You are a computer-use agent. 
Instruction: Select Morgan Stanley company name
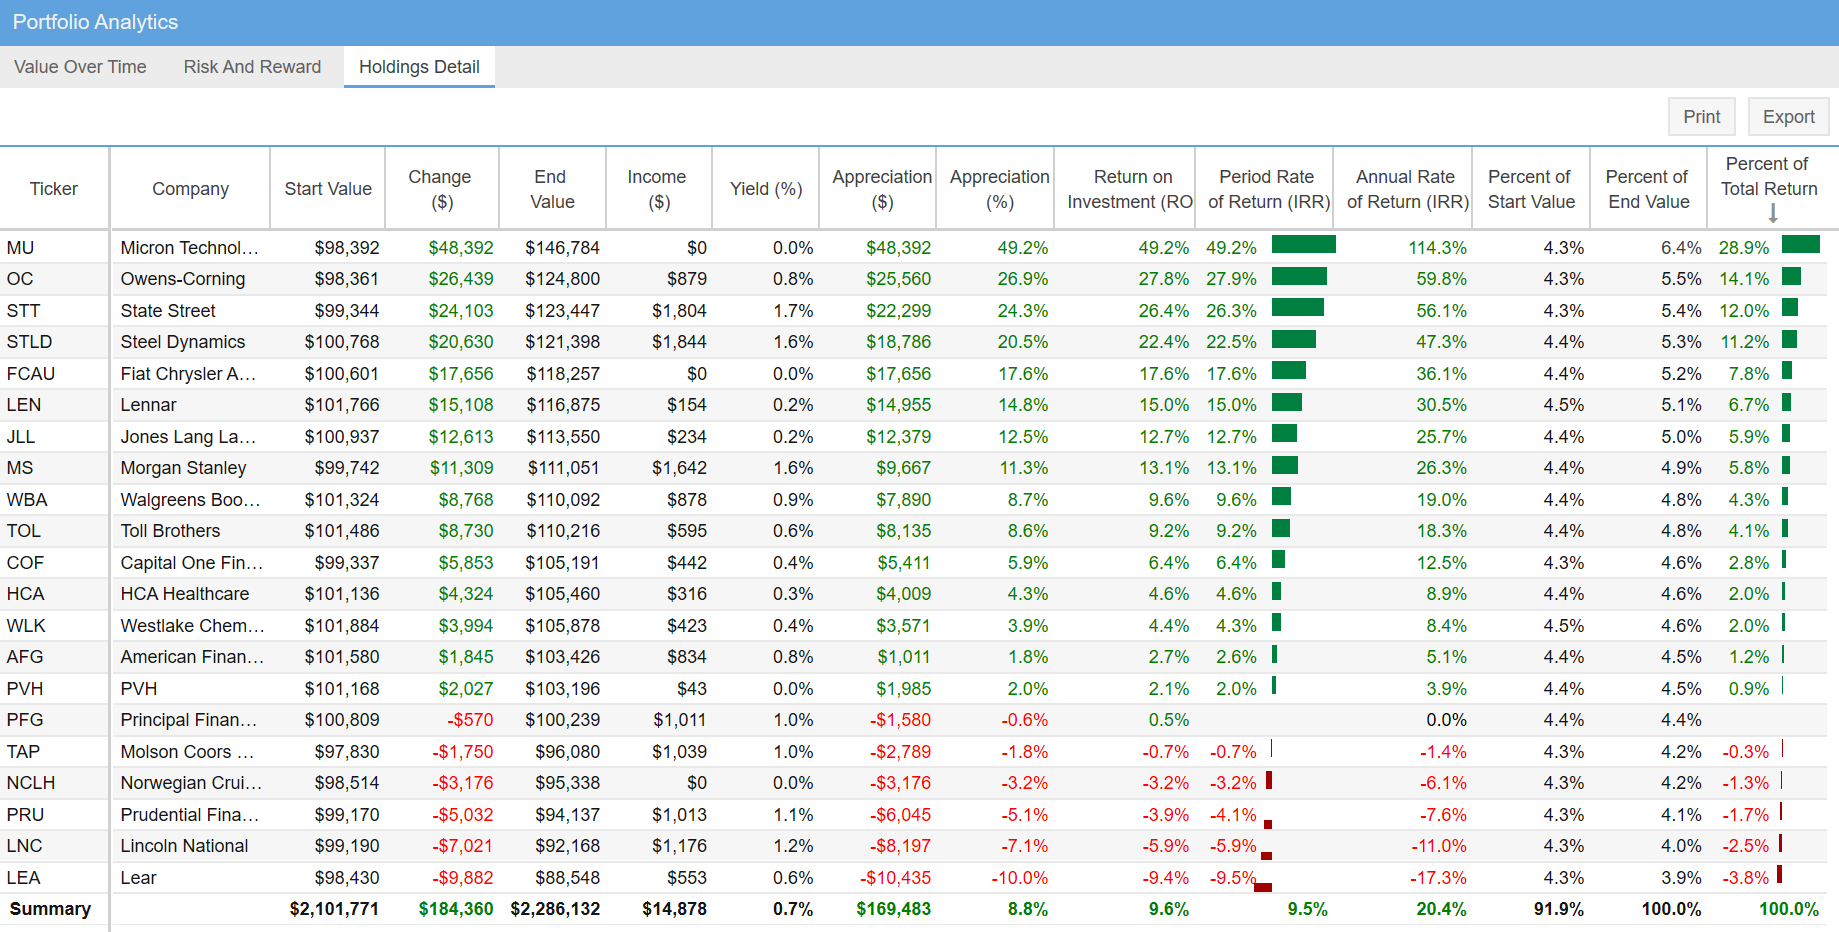tap(183, 468)
